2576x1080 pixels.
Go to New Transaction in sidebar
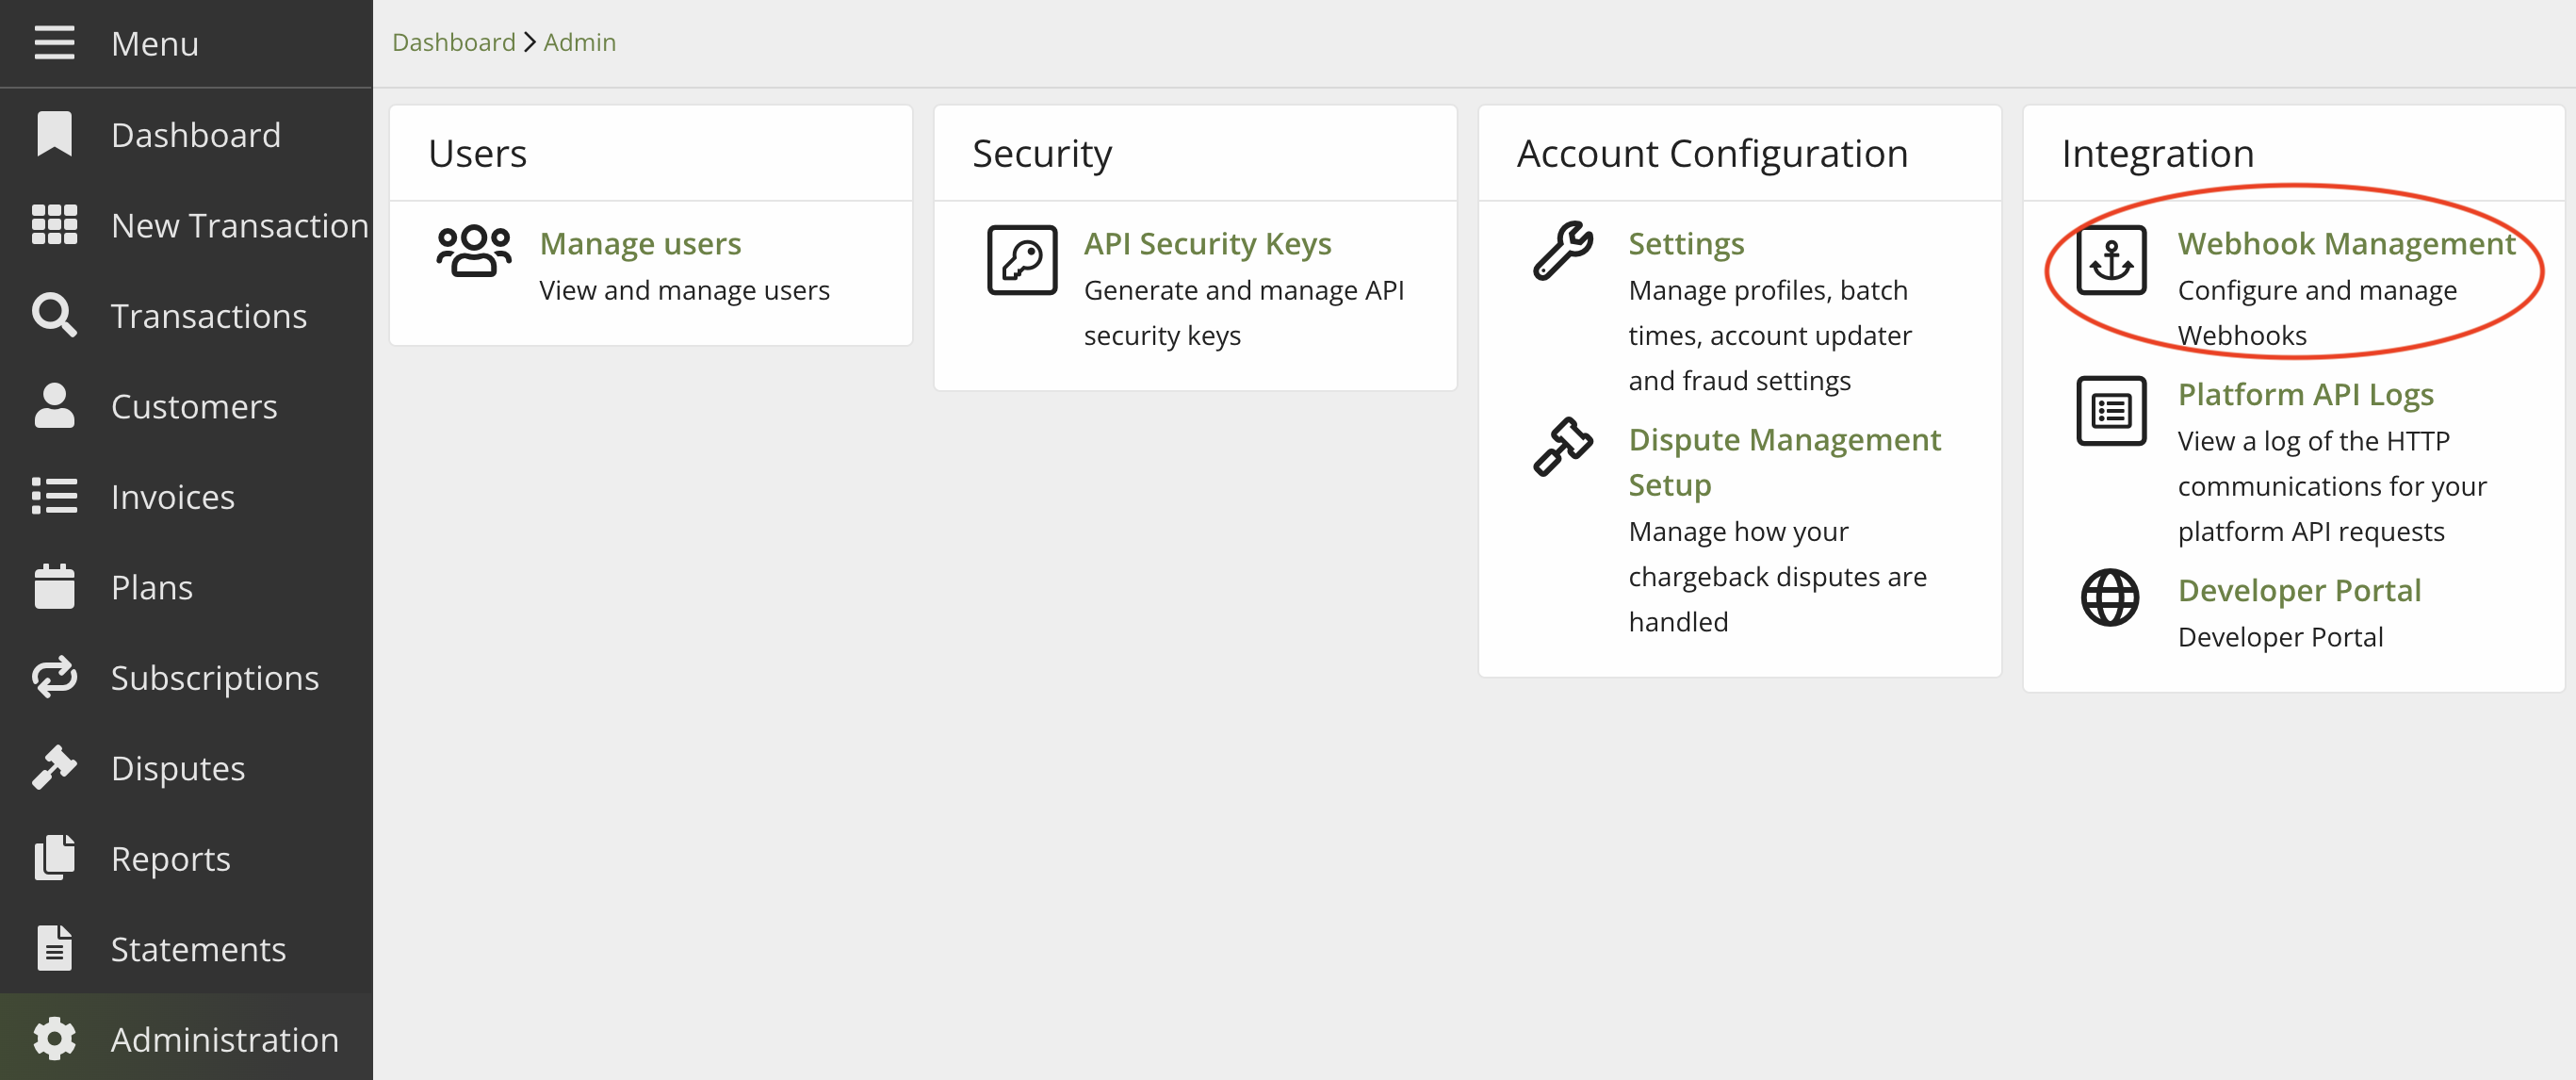pyautogui.click(x=239, y=226)
